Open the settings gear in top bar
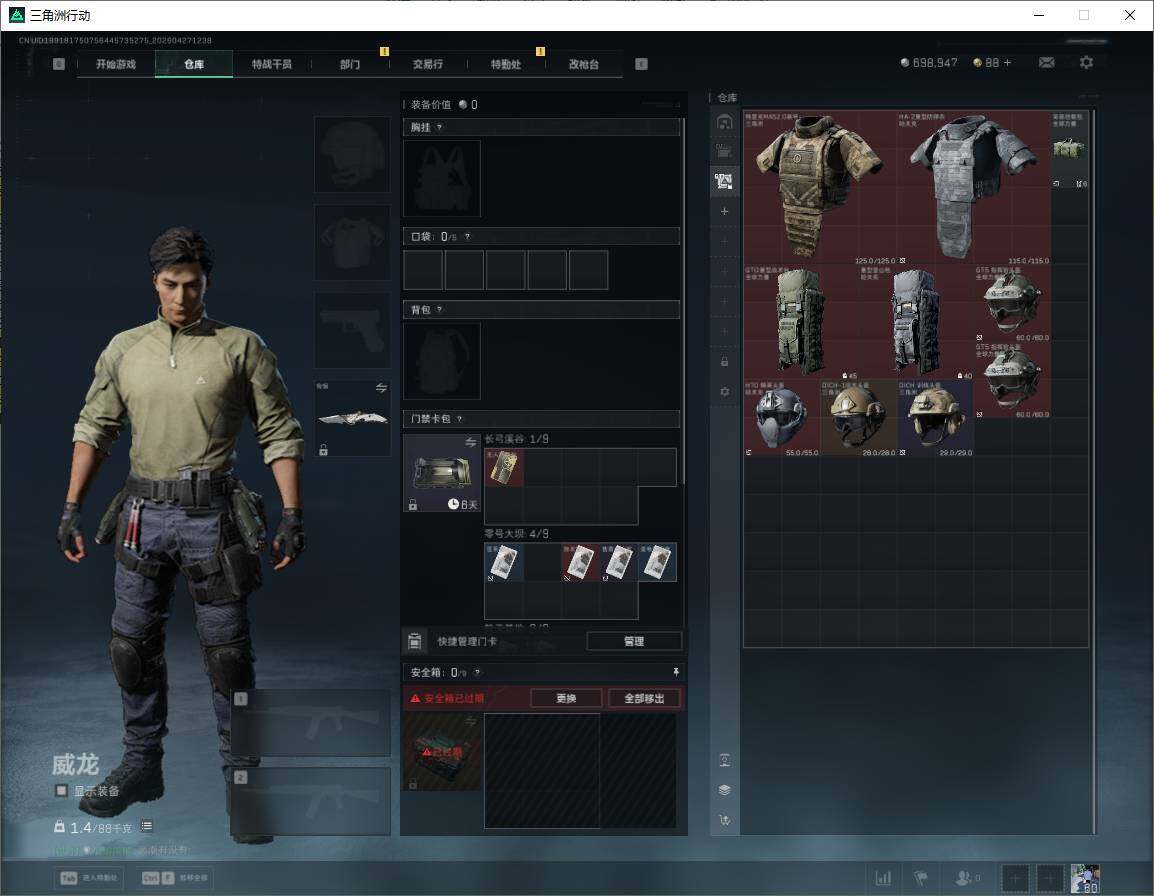This screenshot has height=896, width=1154. click(1086, 63)
